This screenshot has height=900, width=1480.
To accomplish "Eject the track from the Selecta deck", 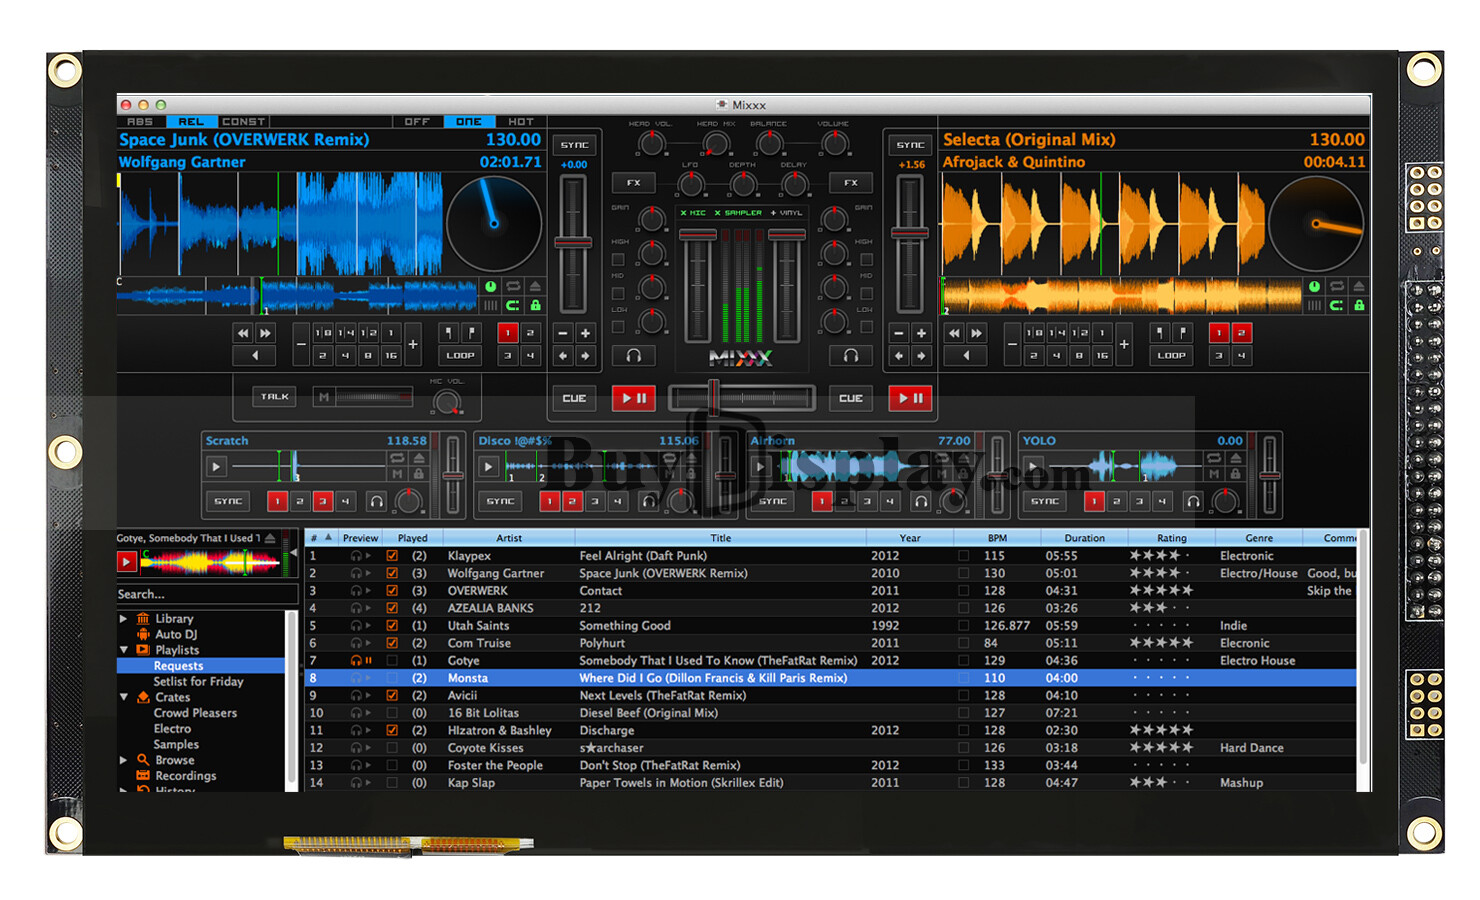I will point(1359,287).
